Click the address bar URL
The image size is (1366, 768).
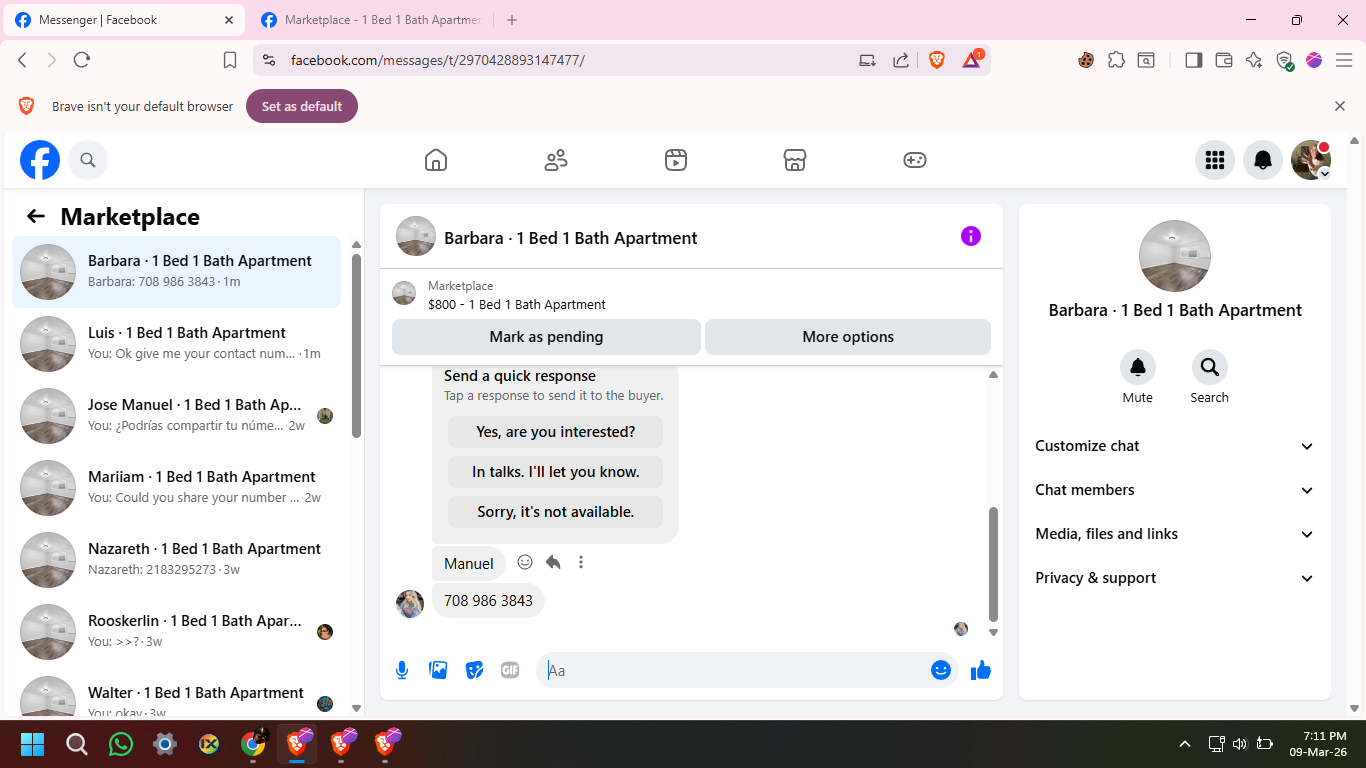pyautogui.click(x=437, y=60)
